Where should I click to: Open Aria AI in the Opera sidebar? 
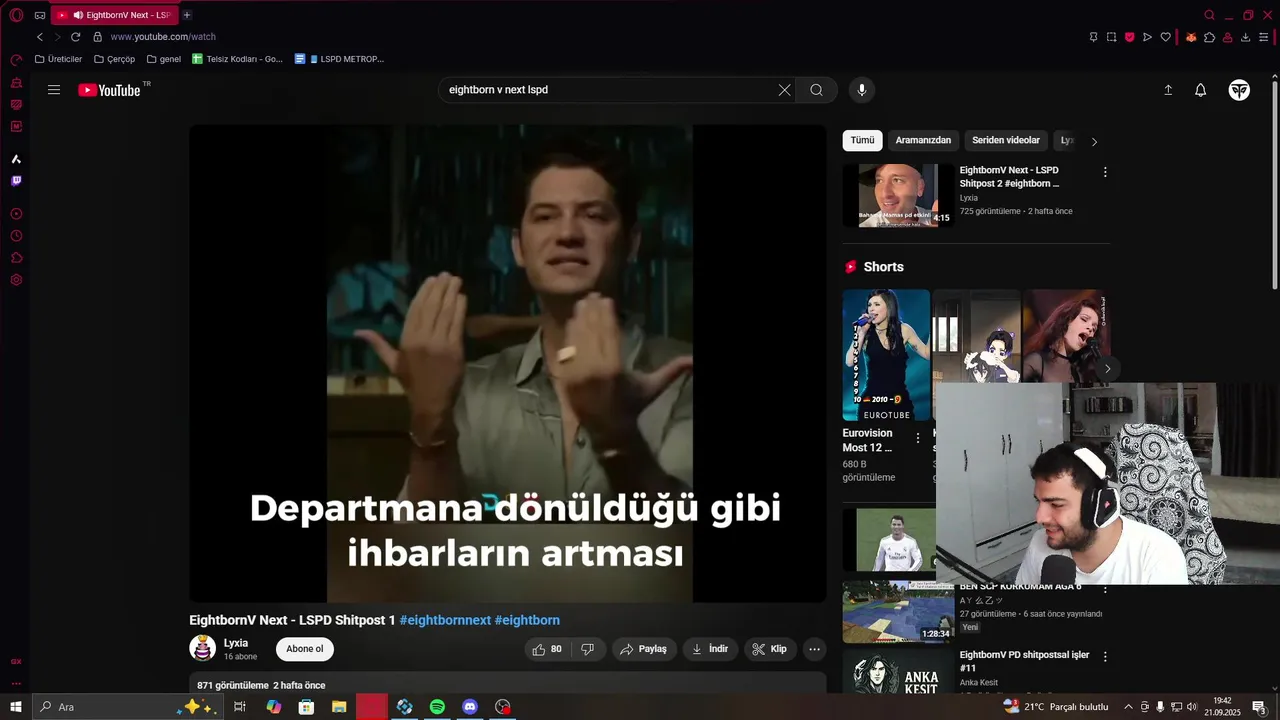tap(16, 159)
